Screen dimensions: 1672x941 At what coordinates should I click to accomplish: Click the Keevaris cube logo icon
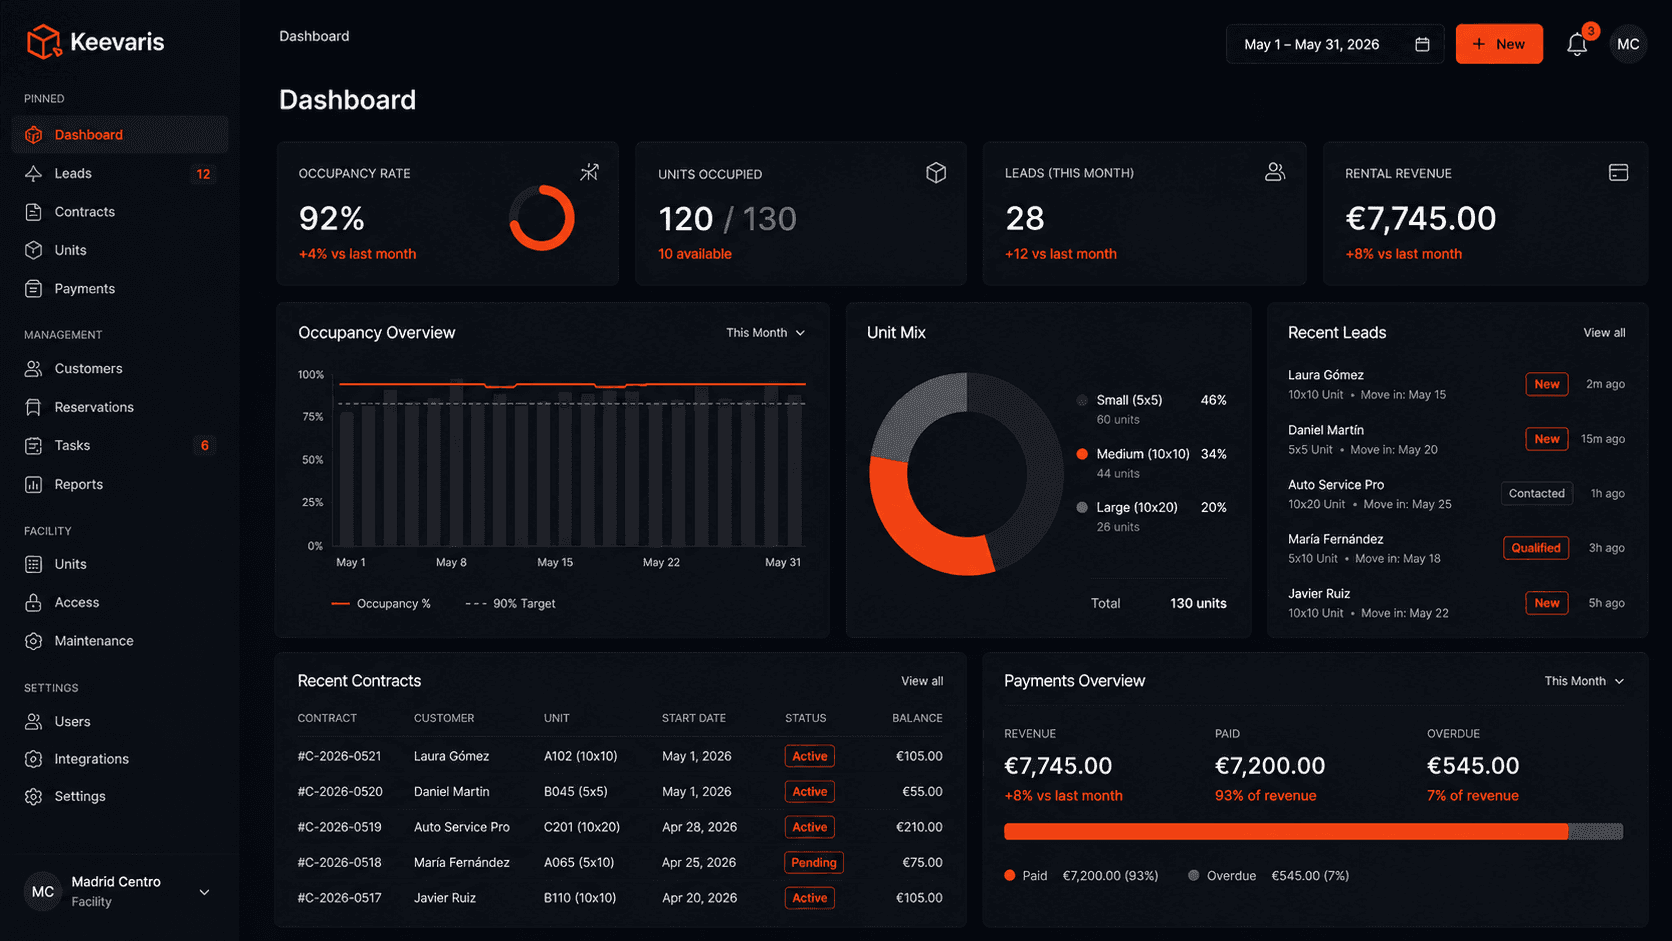(43, 42)
